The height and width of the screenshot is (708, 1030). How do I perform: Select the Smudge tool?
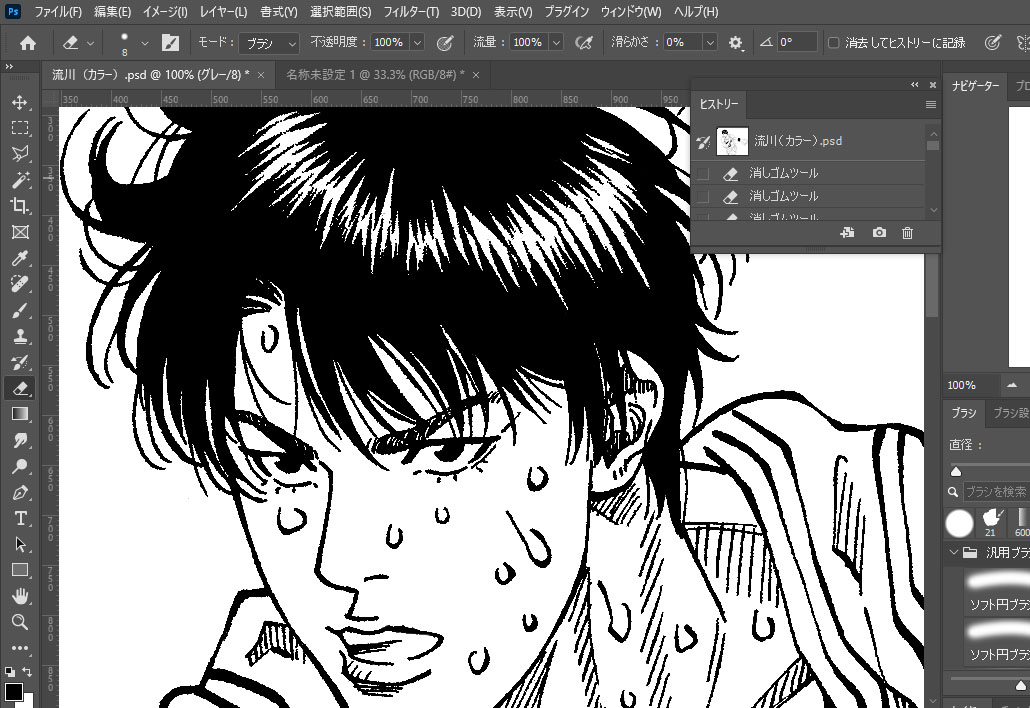[x=20, y=440]
